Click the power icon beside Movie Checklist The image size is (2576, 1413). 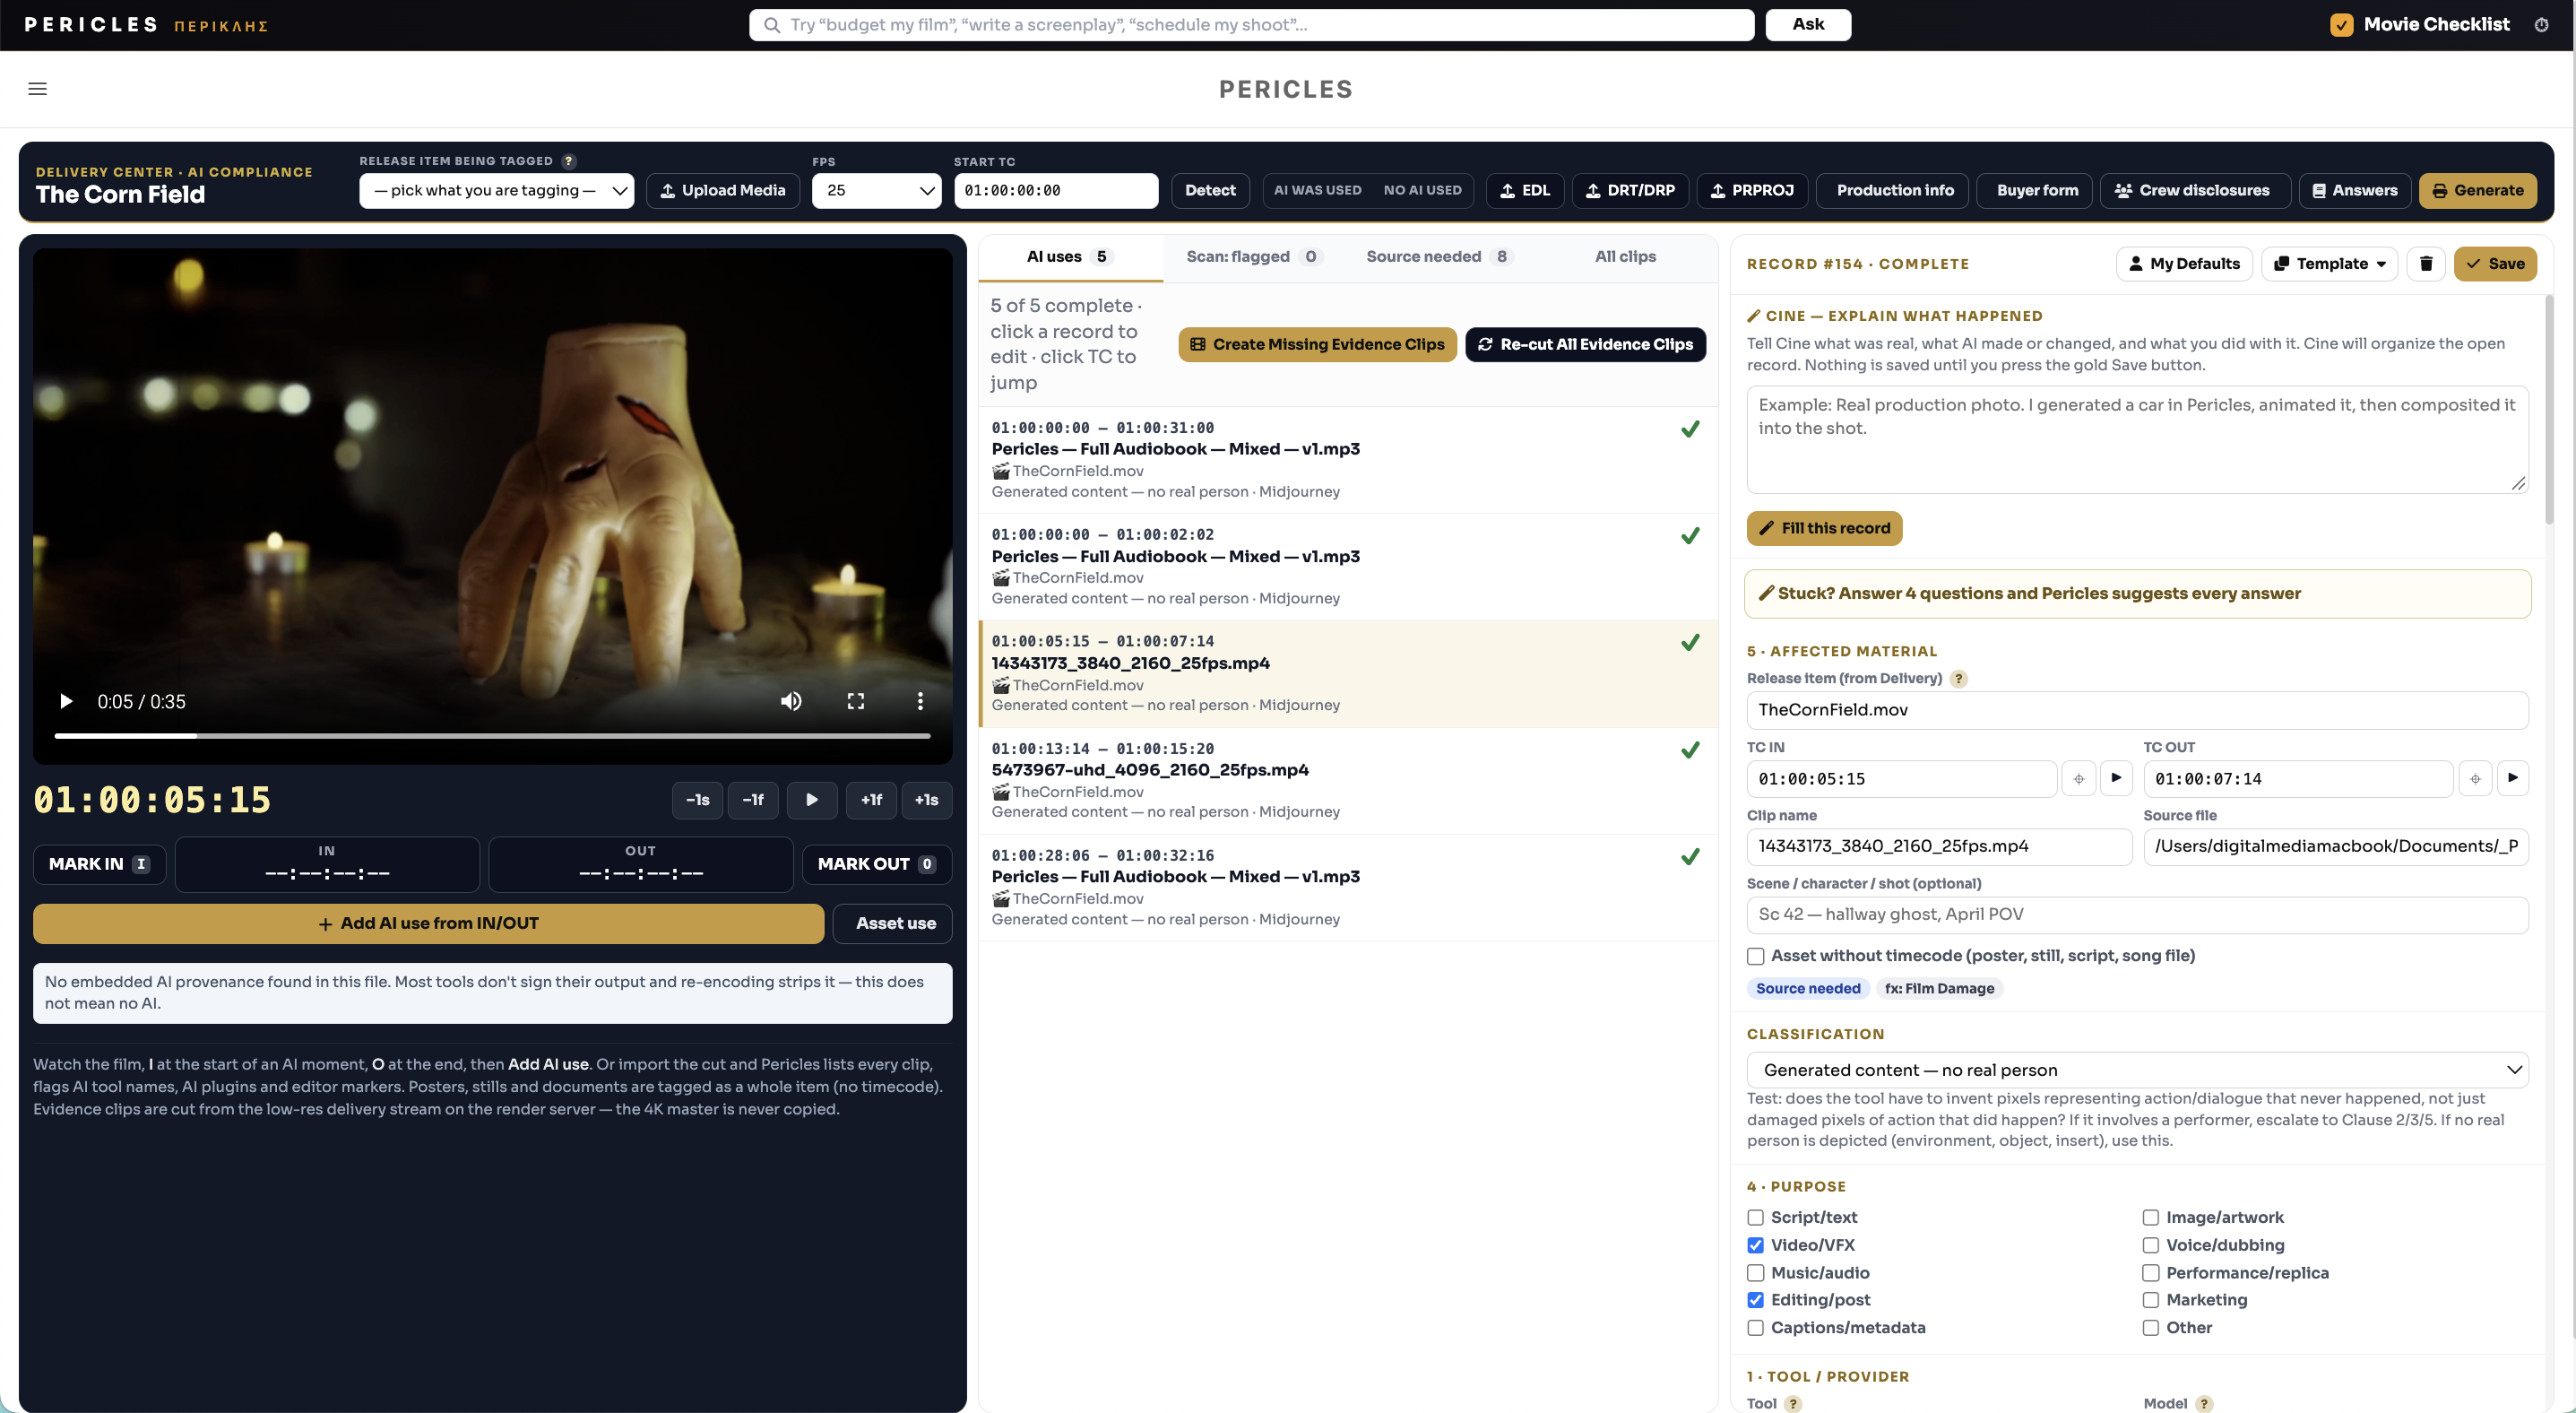(2541, 25)
